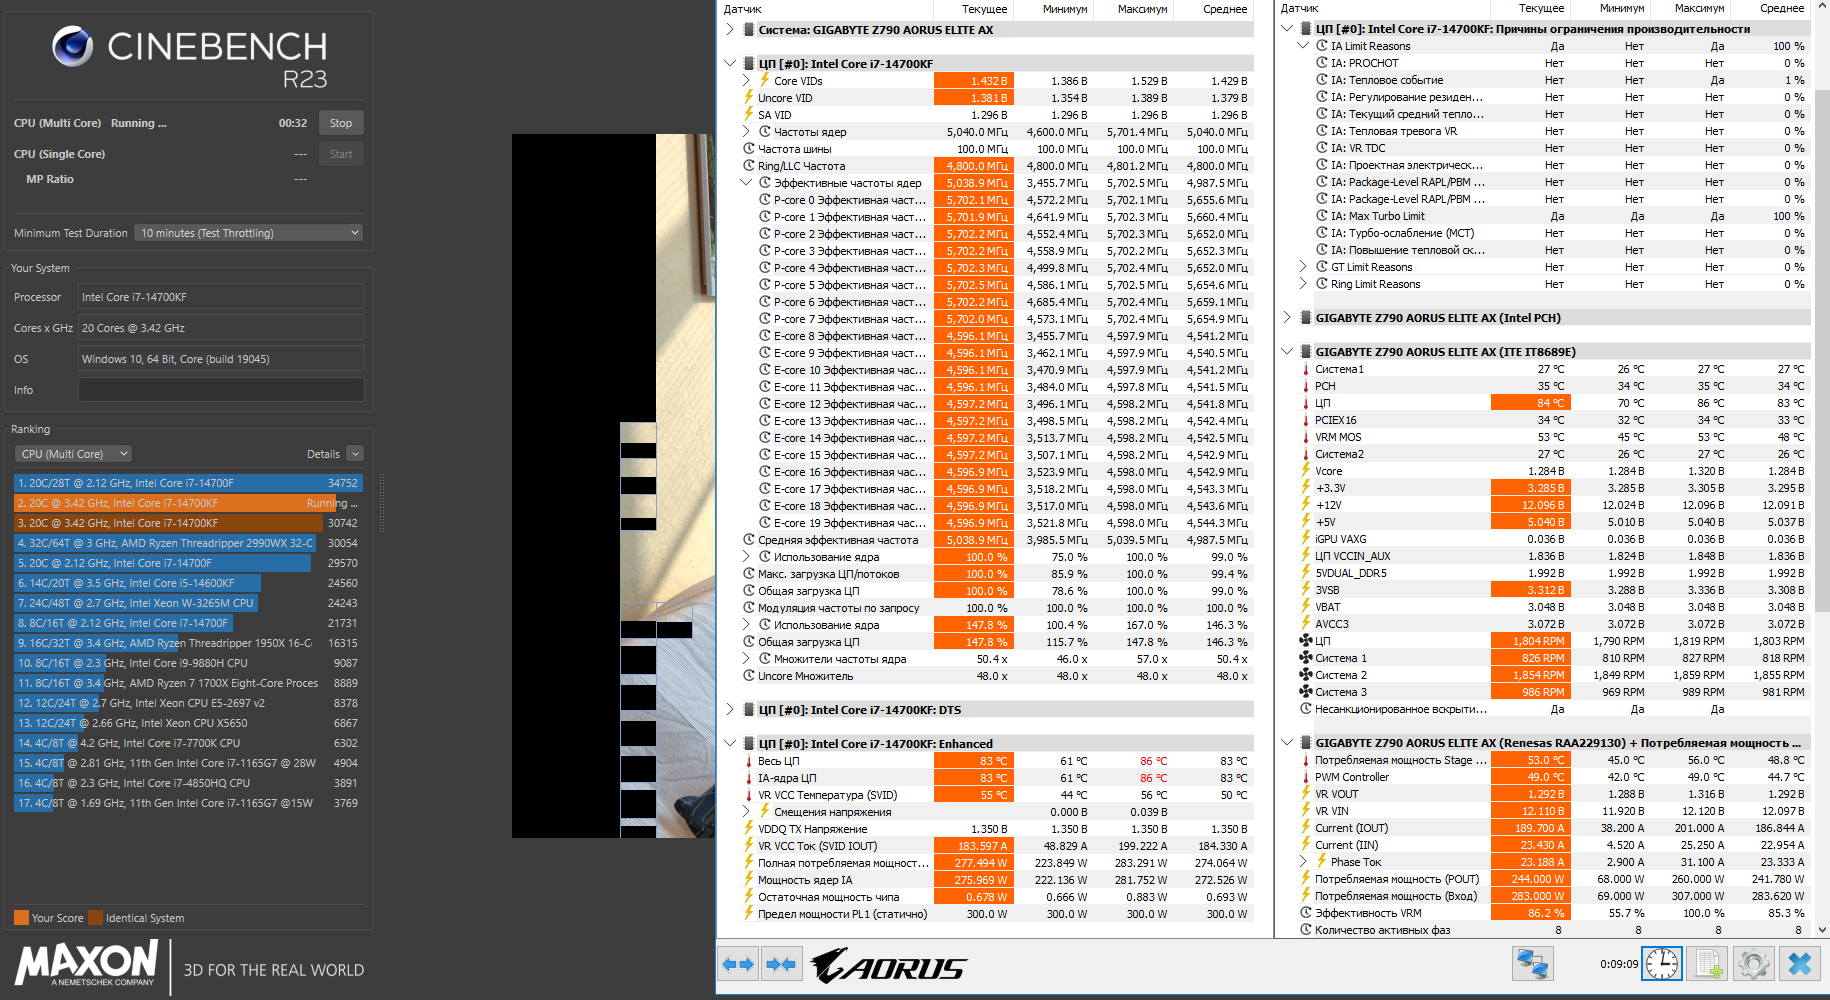This screenshot has height=1000, width=1830.
Task: Click the circle icon on Uncore Множитель row
Action: [x=748, y=675]
